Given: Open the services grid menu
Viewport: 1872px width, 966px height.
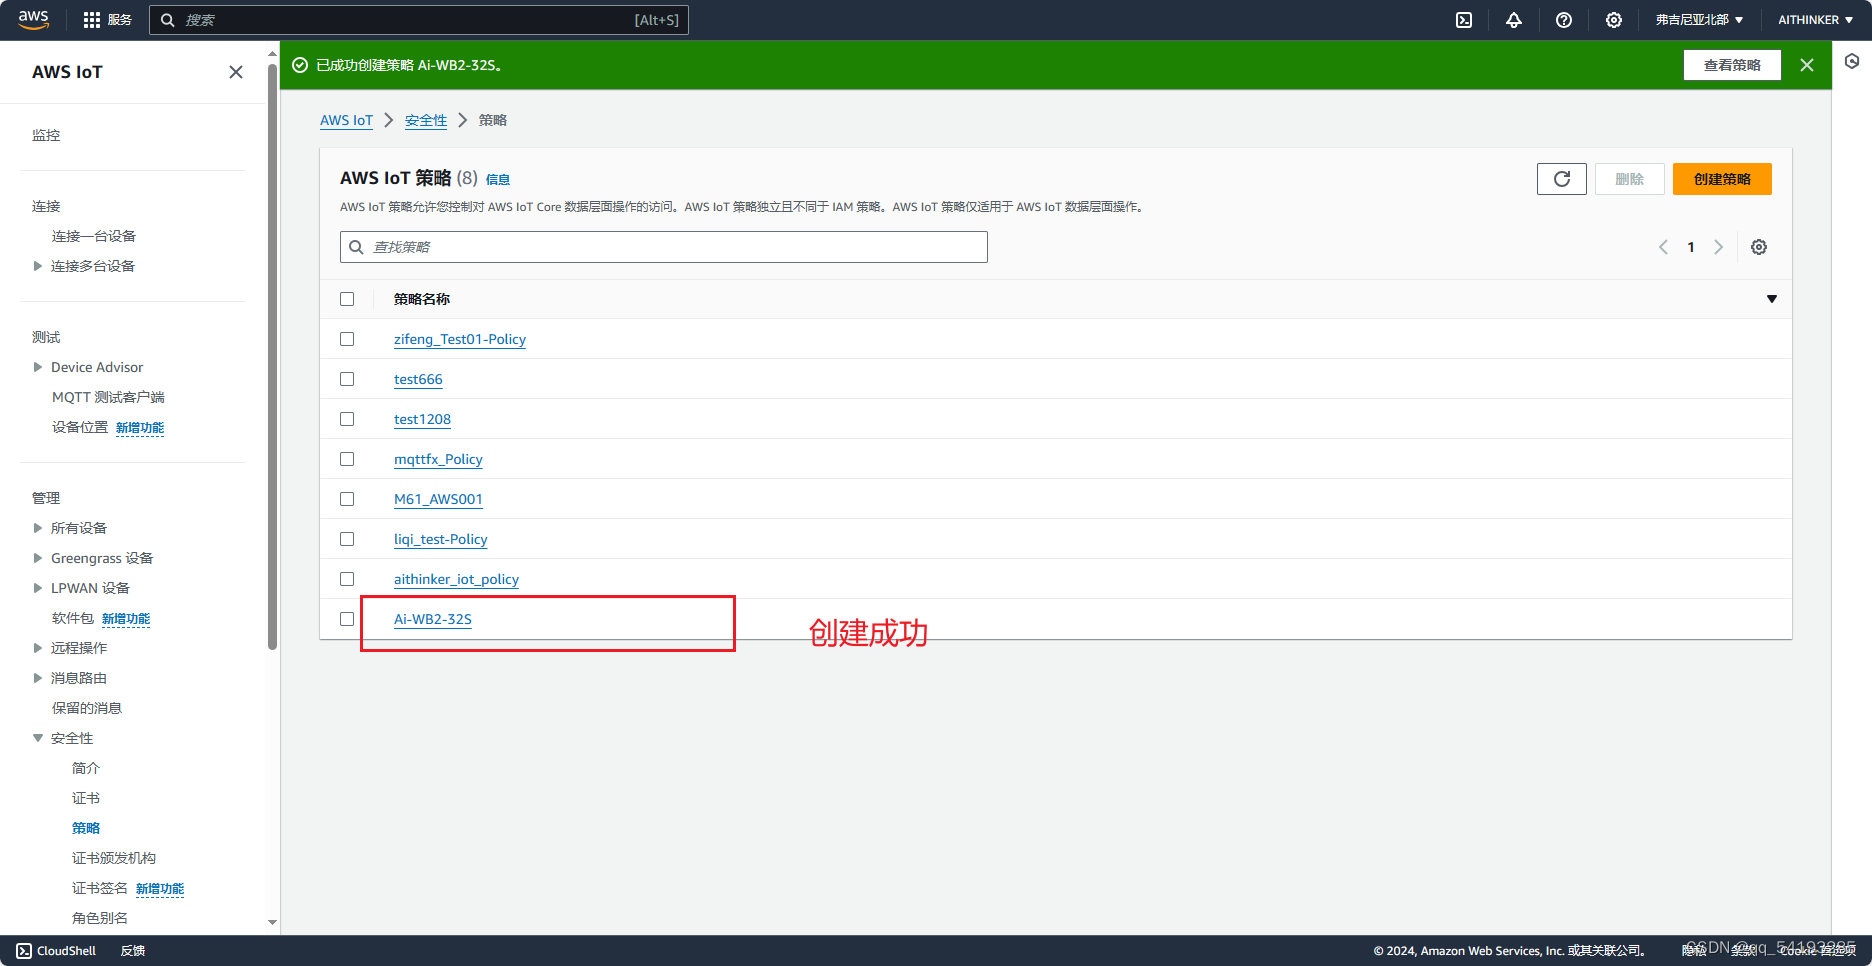Looking at the screenshot, I should [107, 20].
